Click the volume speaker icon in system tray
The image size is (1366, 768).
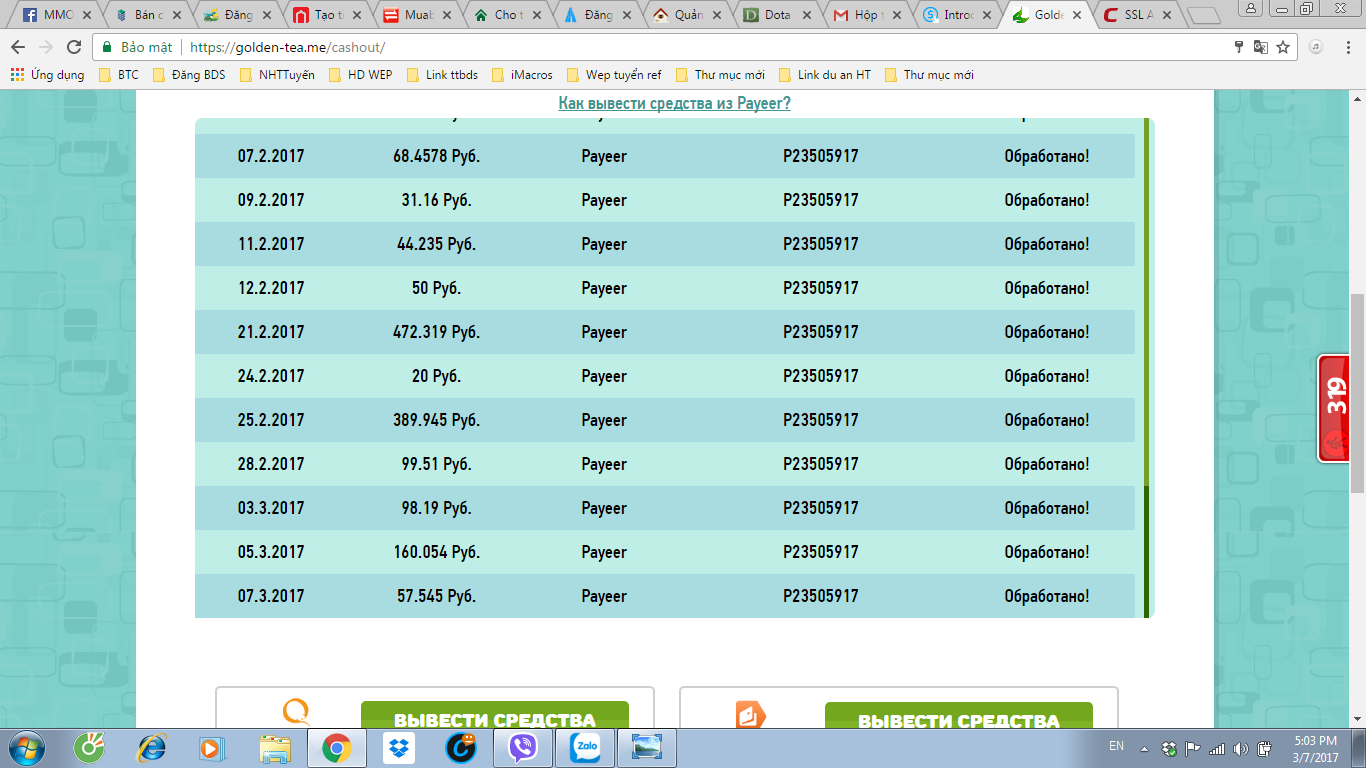coord(1240,748)
